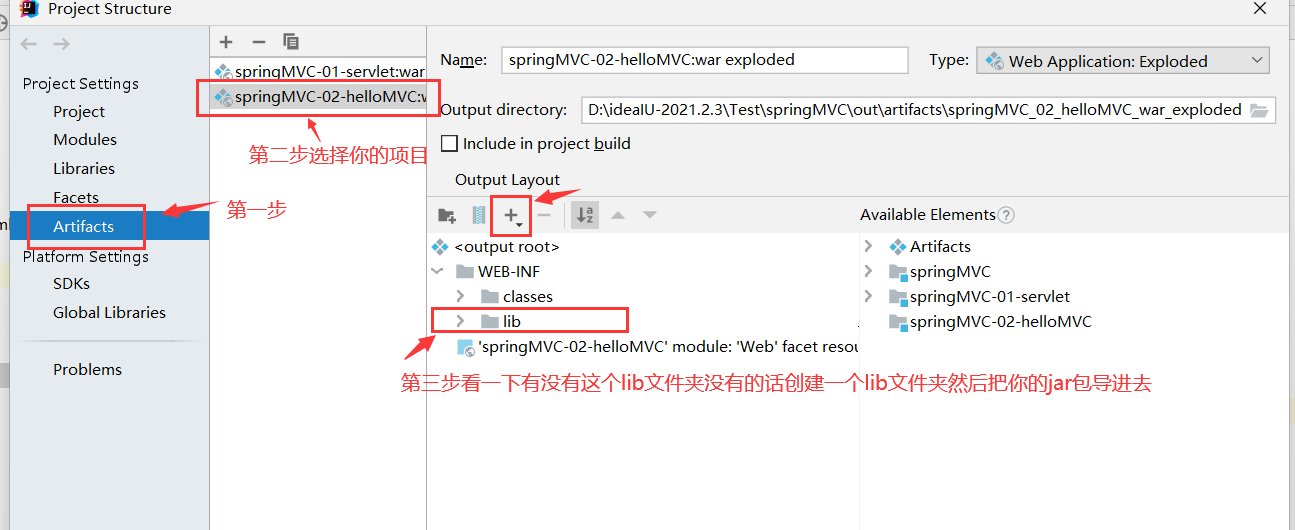Open help for Available Elements
This screenshot has height=530, width=1295.
pyautogui.click(x=1006, y=215)
